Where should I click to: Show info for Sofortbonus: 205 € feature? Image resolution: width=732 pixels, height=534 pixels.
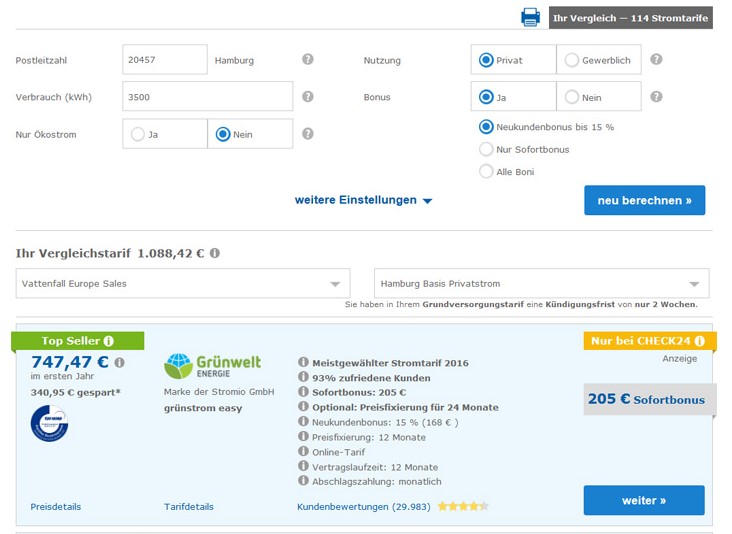(x=303, y=393)
